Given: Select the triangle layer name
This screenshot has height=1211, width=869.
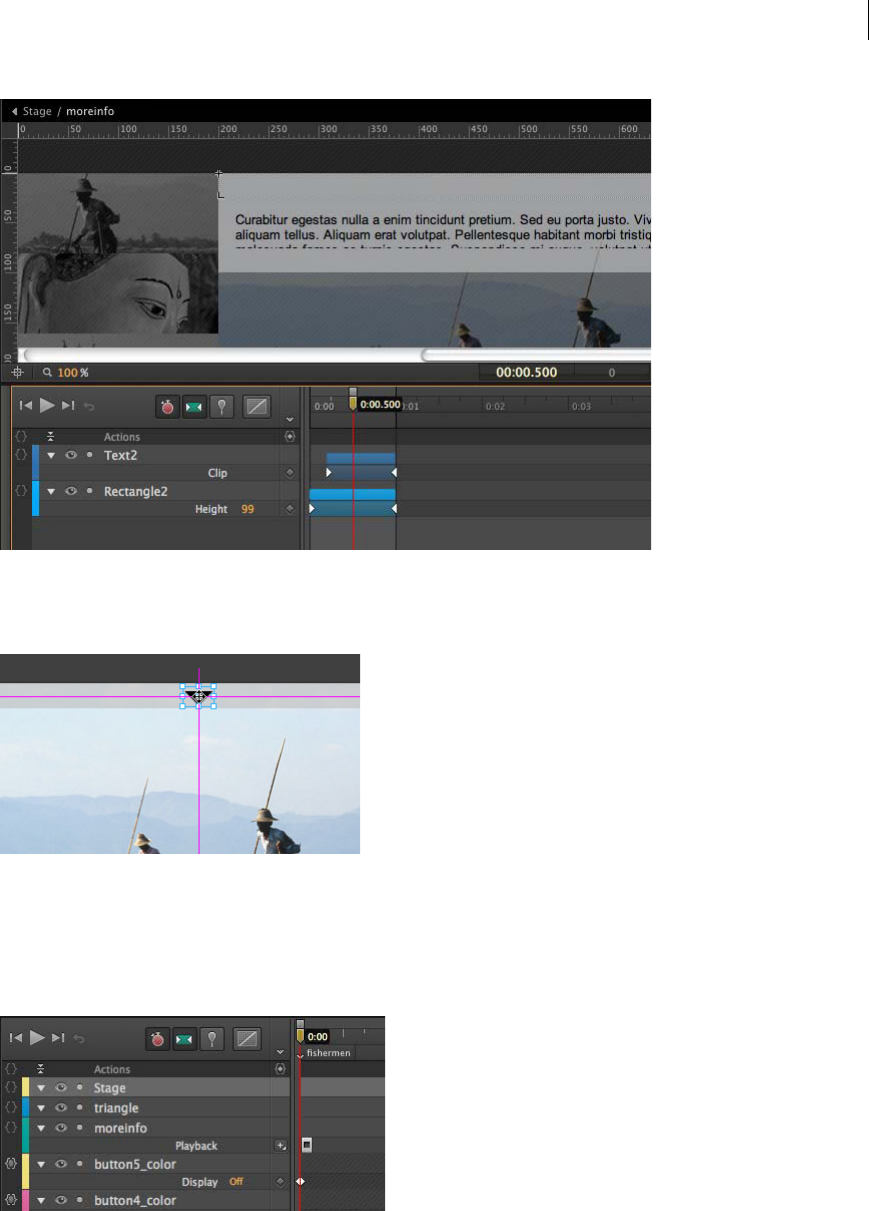Looking at the screenshot, I should point(116,1108).
